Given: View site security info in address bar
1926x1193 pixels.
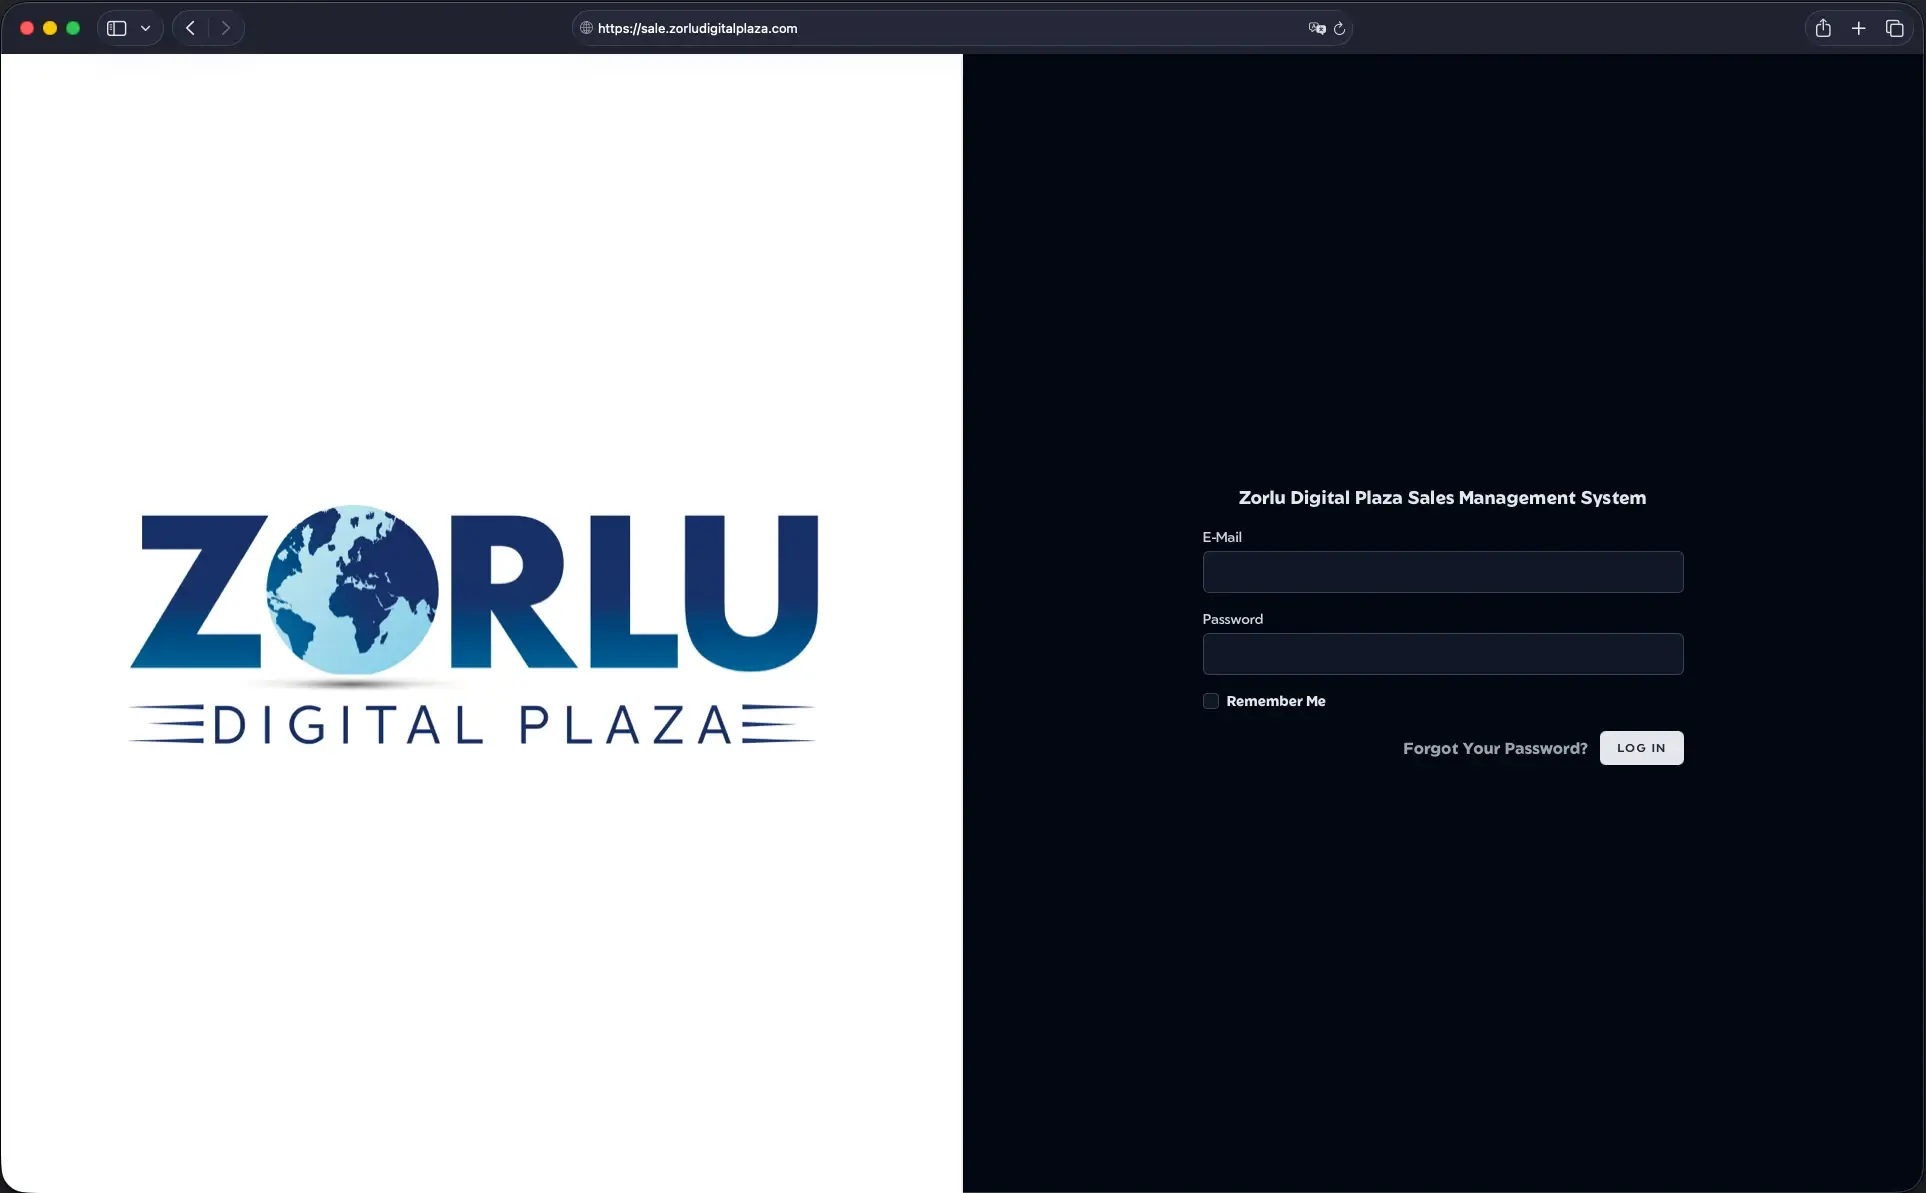Looking at the screenshot, I should [x=584, y=27].
